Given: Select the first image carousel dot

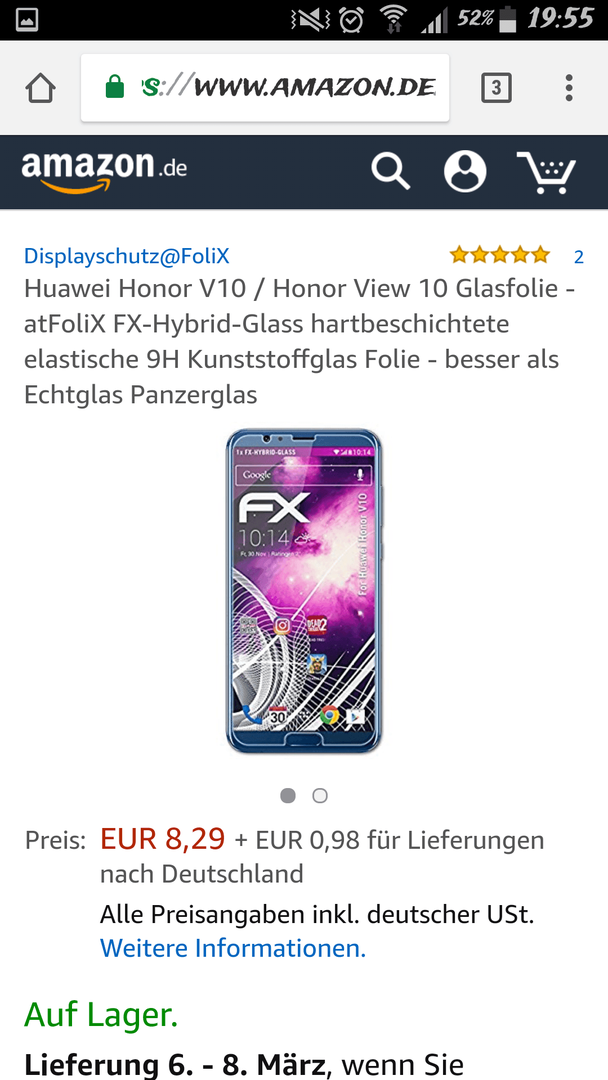Looking at the screenshot, I should [288, 796].
